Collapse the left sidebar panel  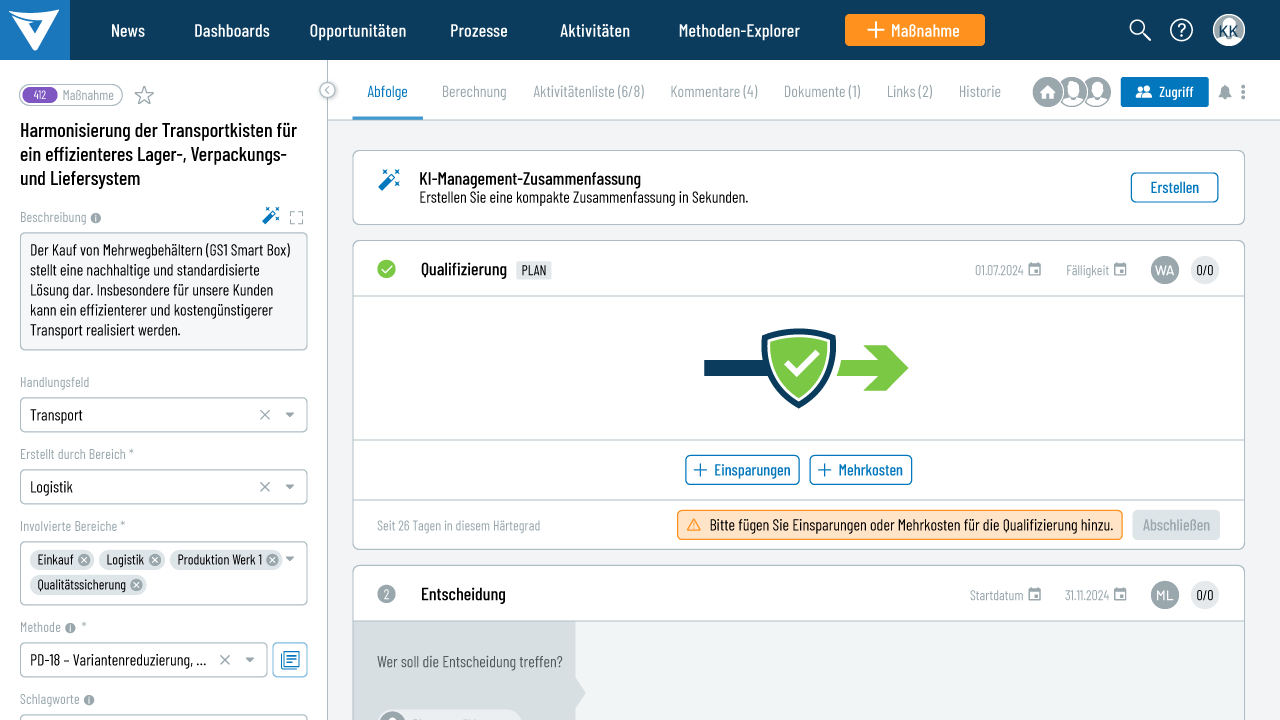[327, 90]
